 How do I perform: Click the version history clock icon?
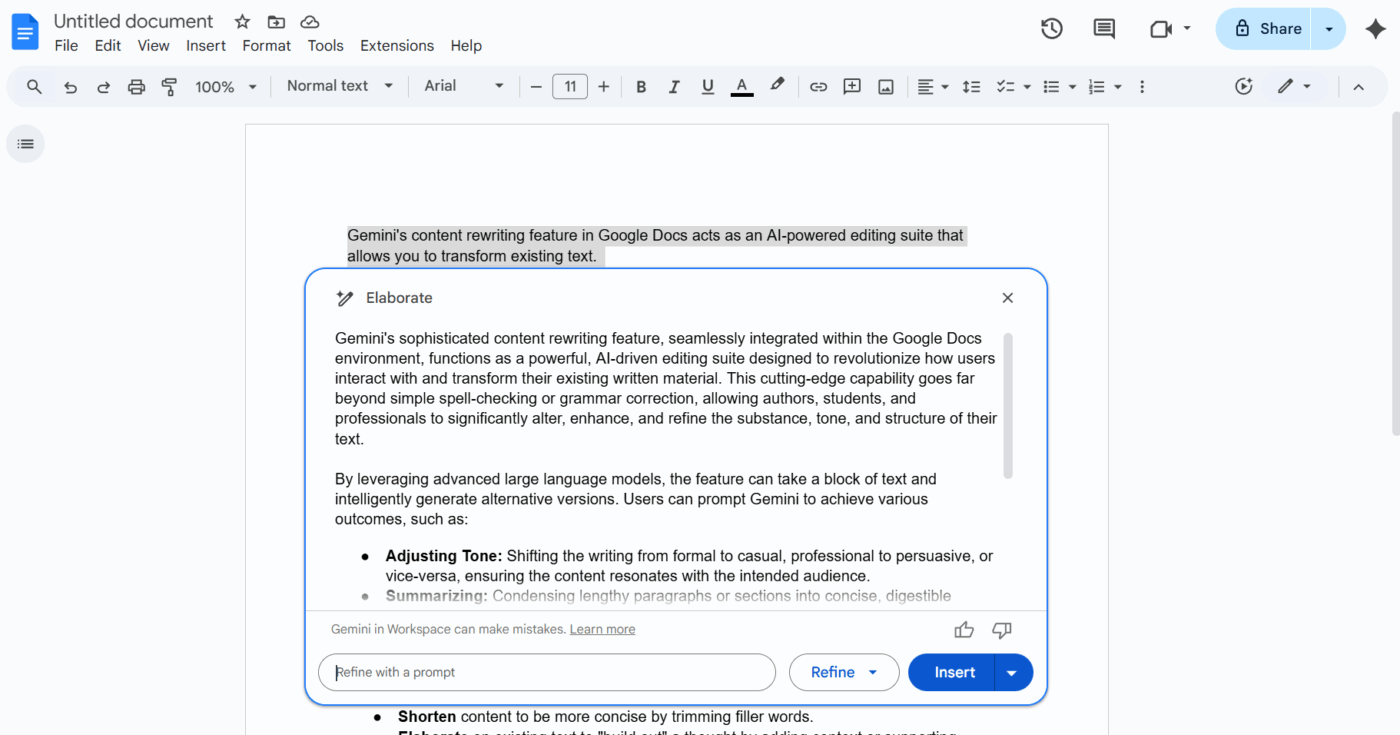[x=1051, y=29]
